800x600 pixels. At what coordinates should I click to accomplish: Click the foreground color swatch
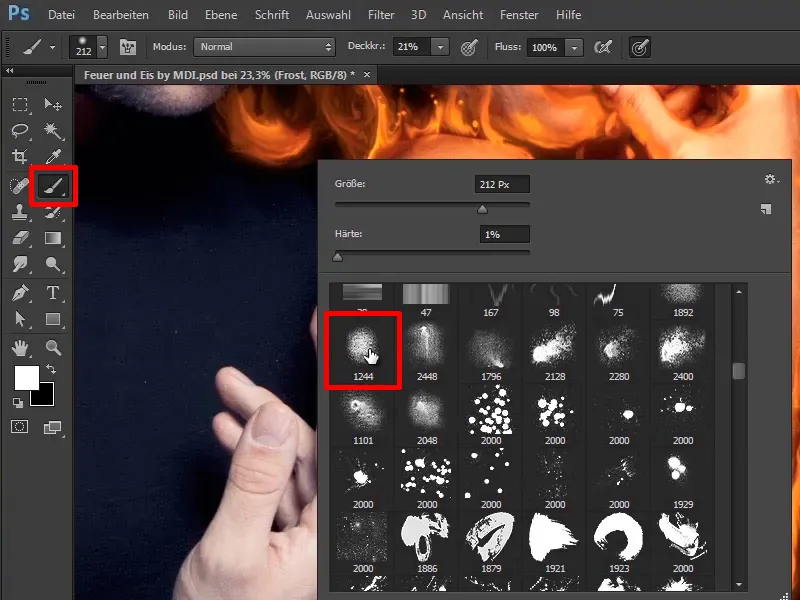click(27, 378)
